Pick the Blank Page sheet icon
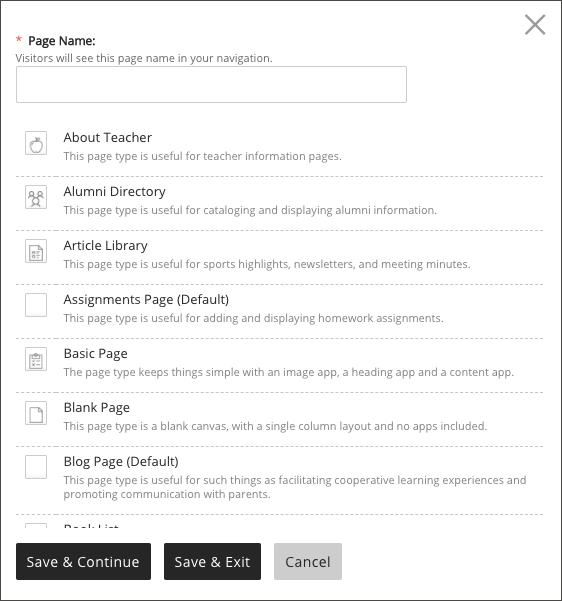Screen dimensions: 562x601 (x=36, y=413)
